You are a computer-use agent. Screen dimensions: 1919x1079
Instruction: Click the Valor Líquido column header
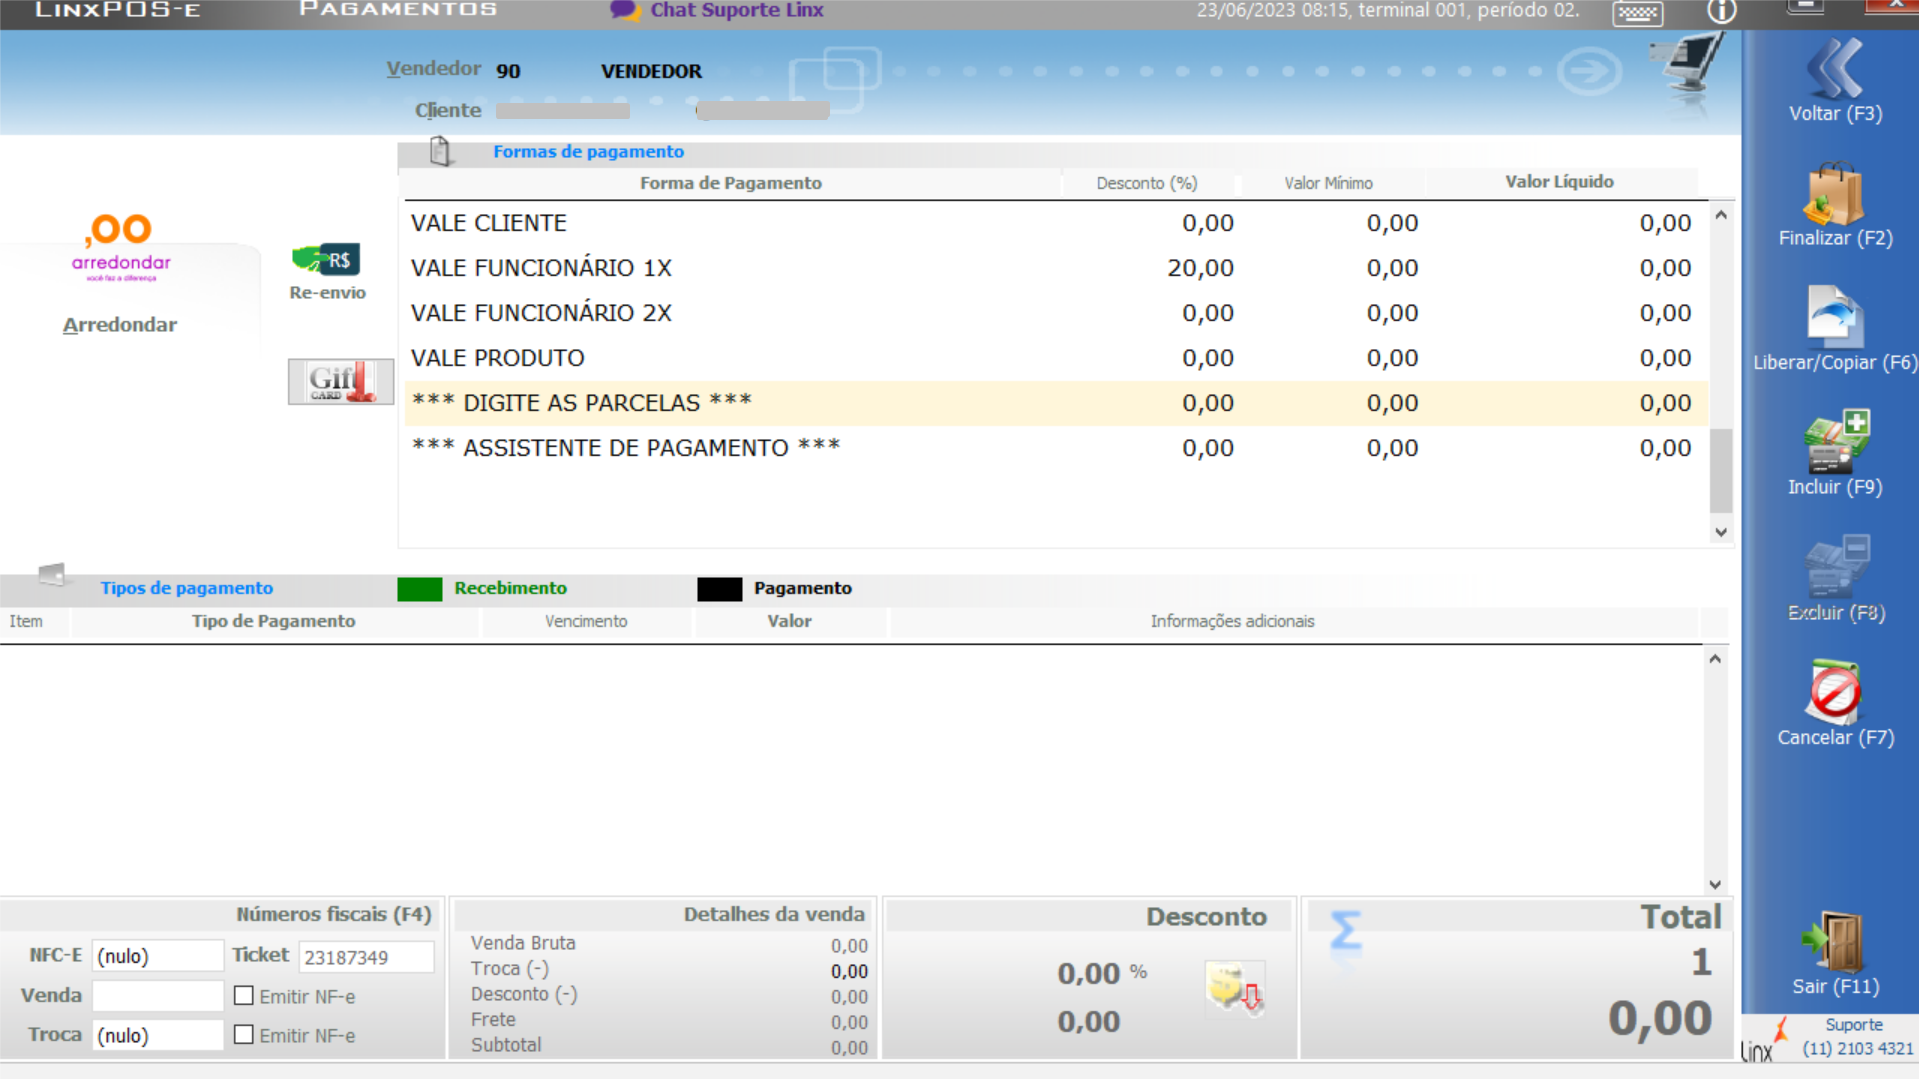tap(1559, 182)
